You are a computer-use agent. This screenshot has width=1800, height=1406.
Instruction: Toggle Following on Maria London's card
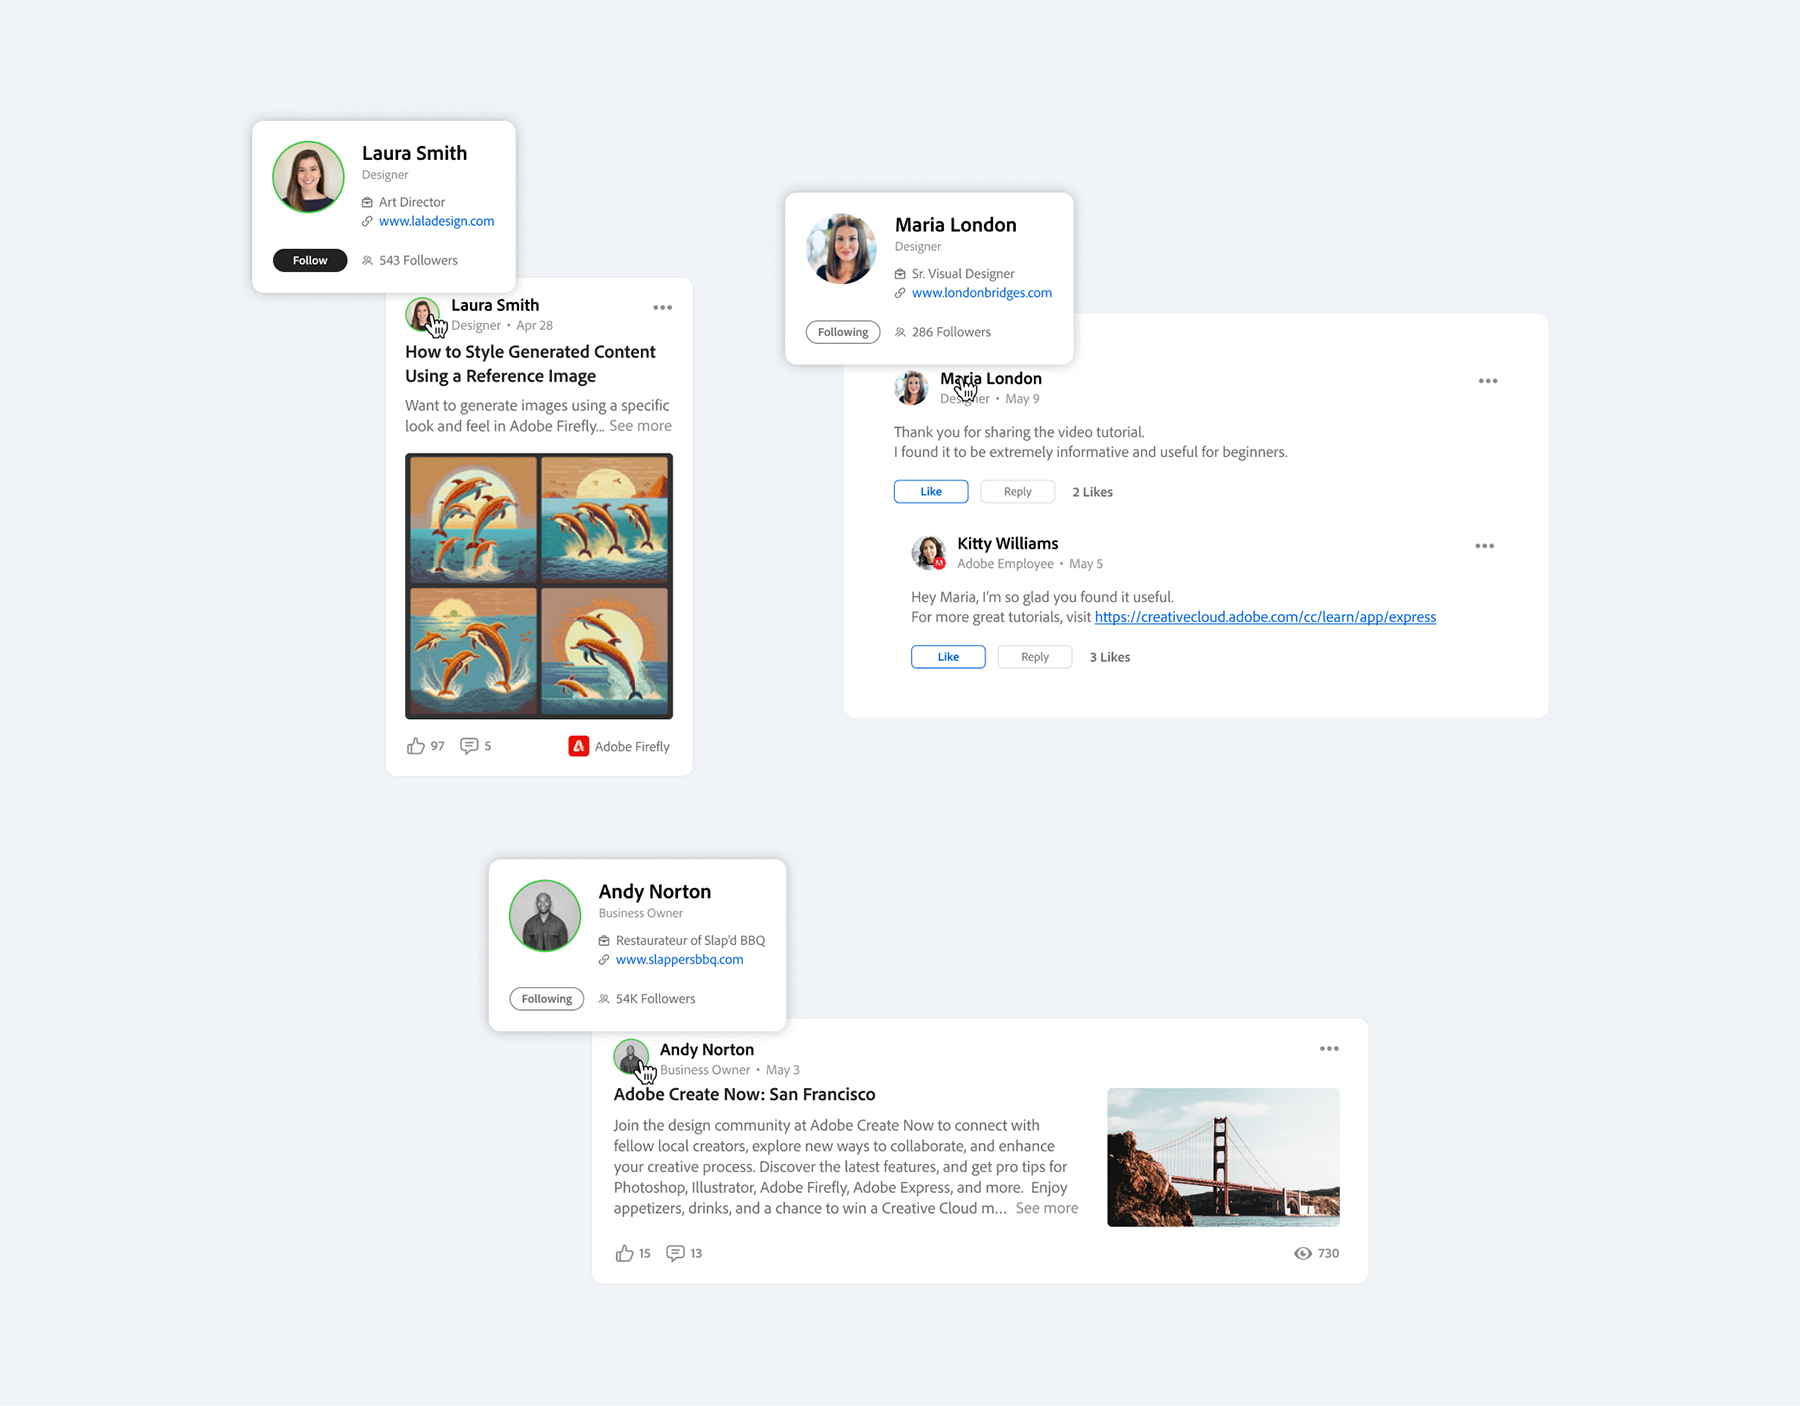842,332
